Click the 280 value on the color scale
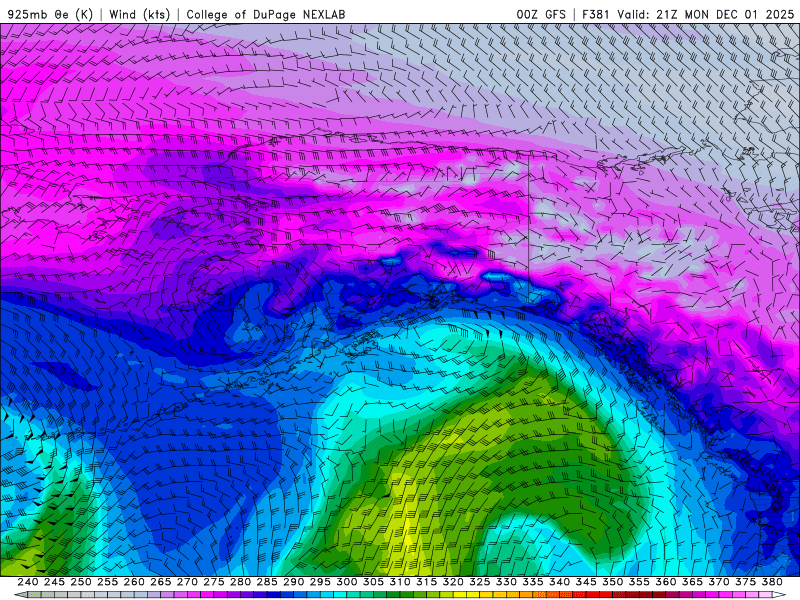 point(240,582)
